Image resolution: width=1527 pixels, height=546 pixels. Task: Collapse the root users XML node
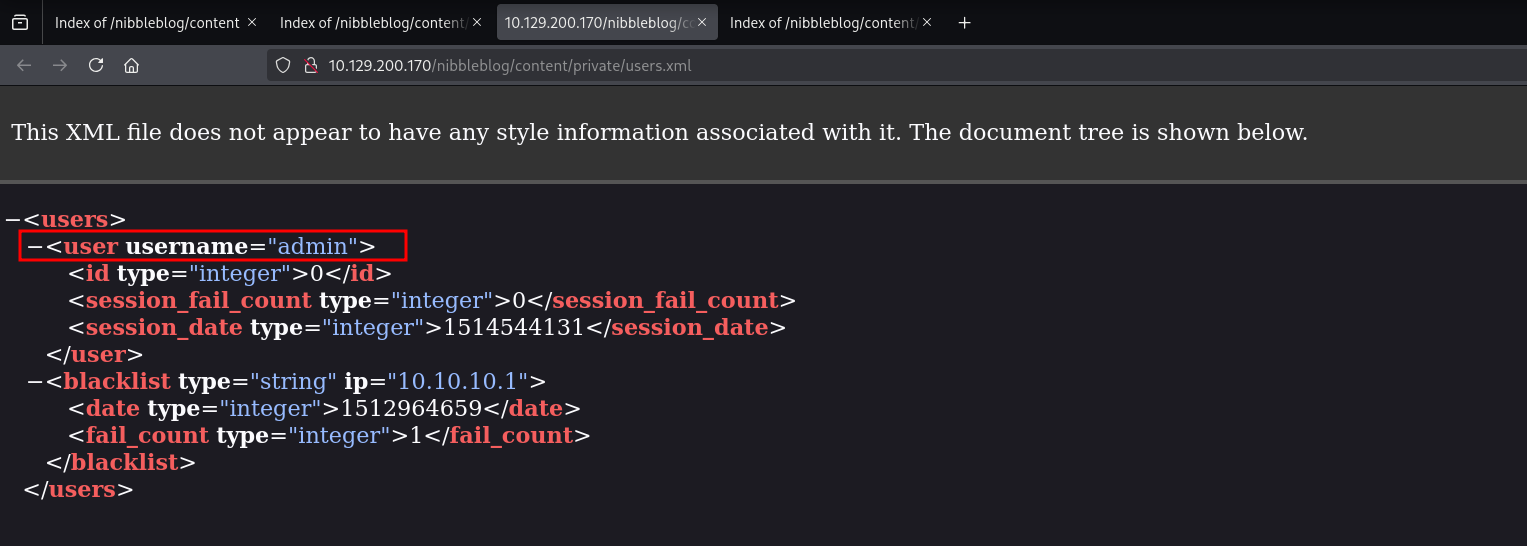(x=13, y=219)
